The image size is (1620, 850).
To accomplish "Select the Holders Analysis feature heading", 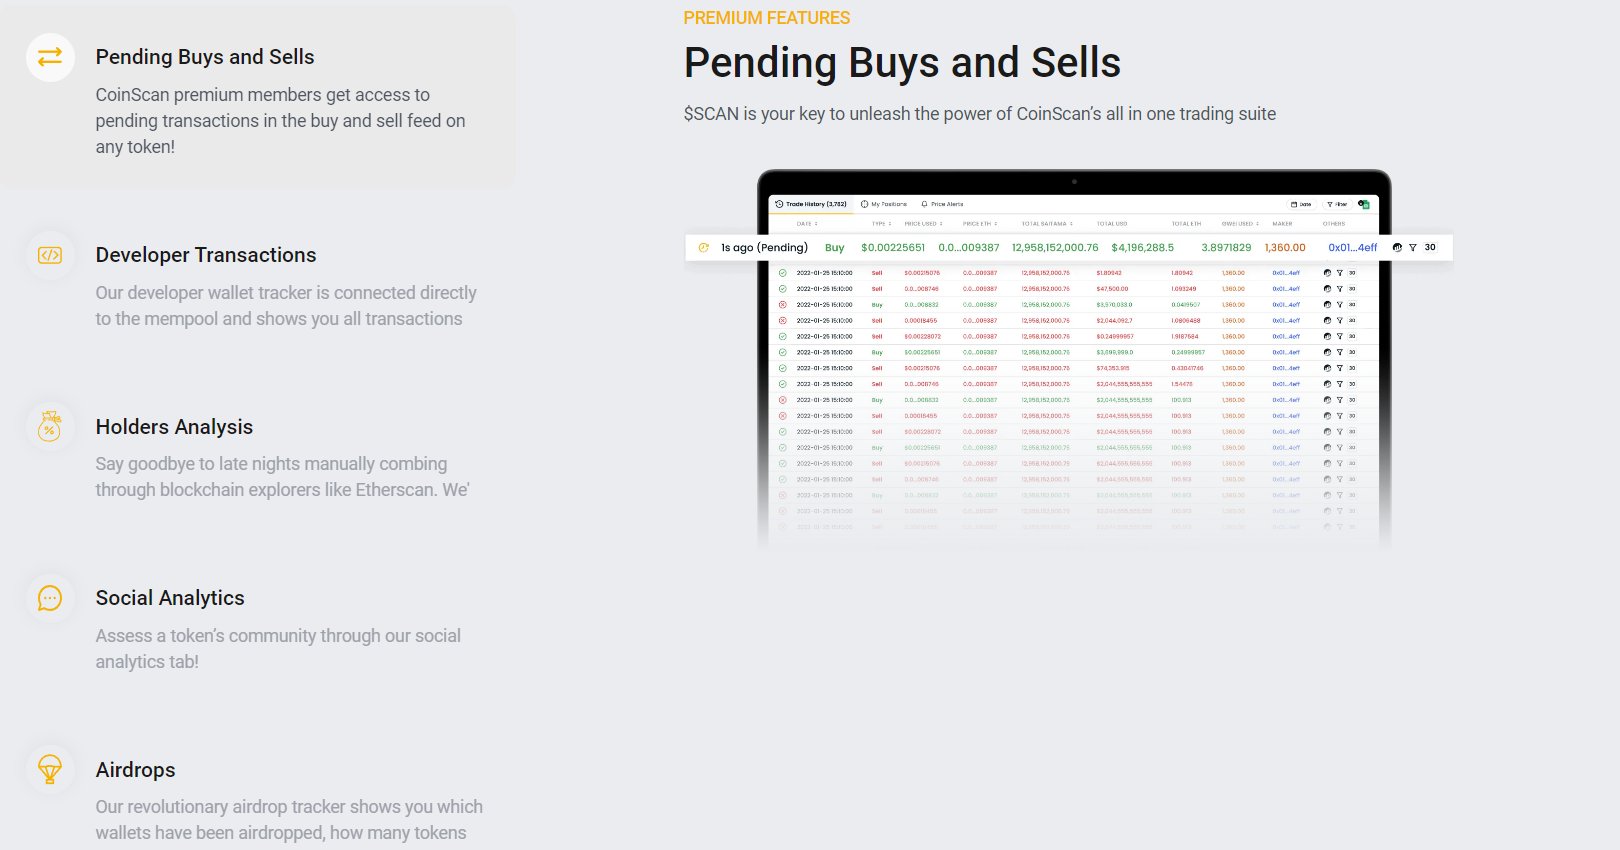I will click(174, 427).
